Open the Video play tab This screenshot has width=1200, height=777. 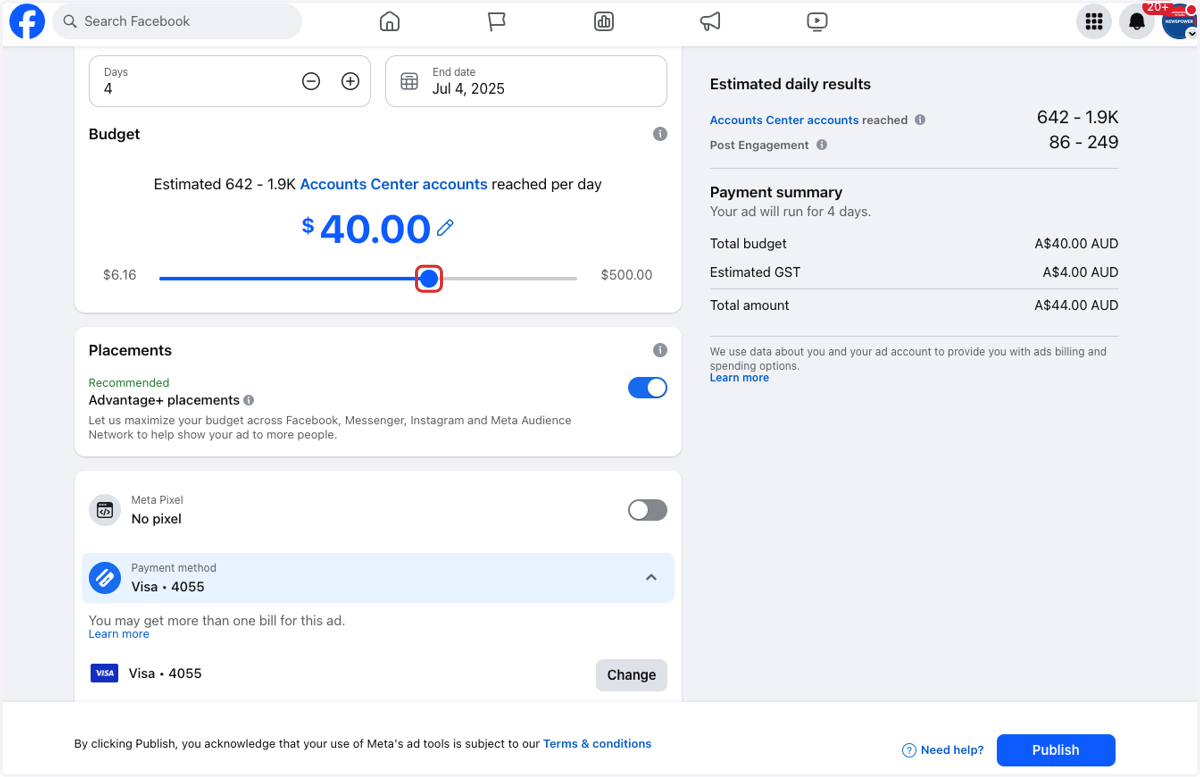pyautogui.click(x=817, y=21)
